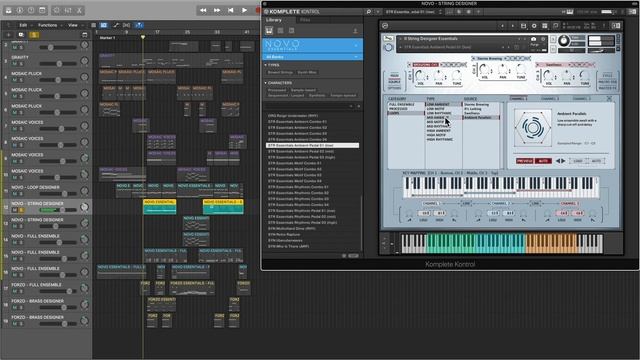Start playback with the Play button
Image resolution: width=640 pixels, height=360 pixels.
tap(244, 10)
